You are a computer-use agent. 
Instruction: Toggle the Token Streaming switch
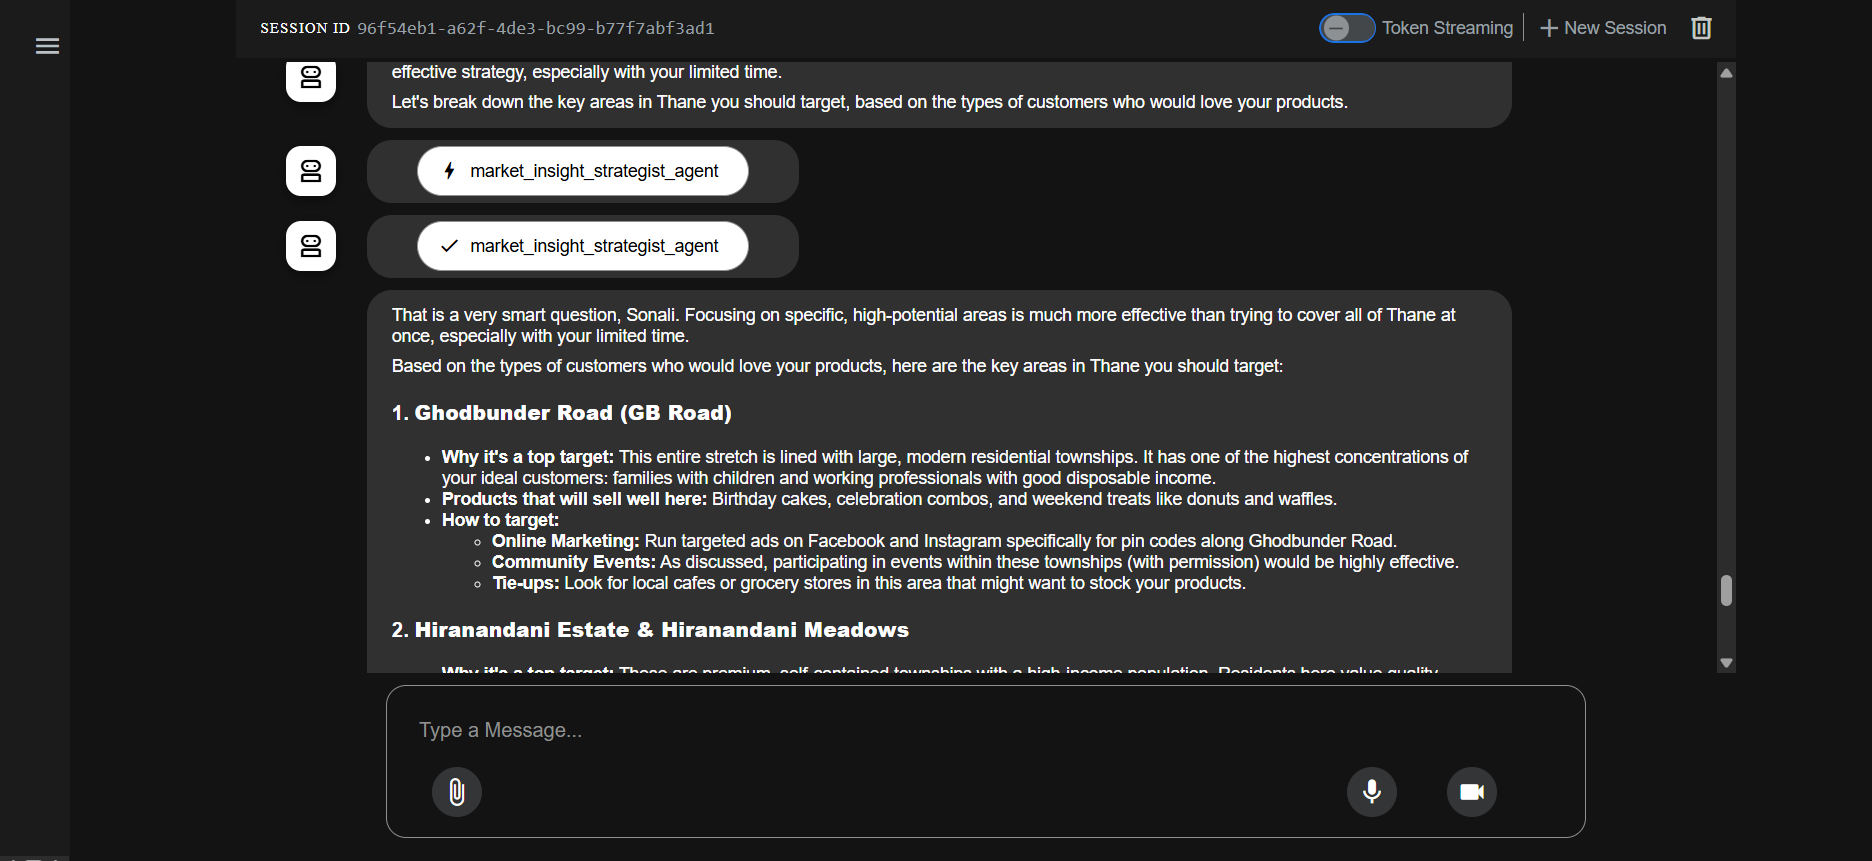click(x=1346, y=28)
